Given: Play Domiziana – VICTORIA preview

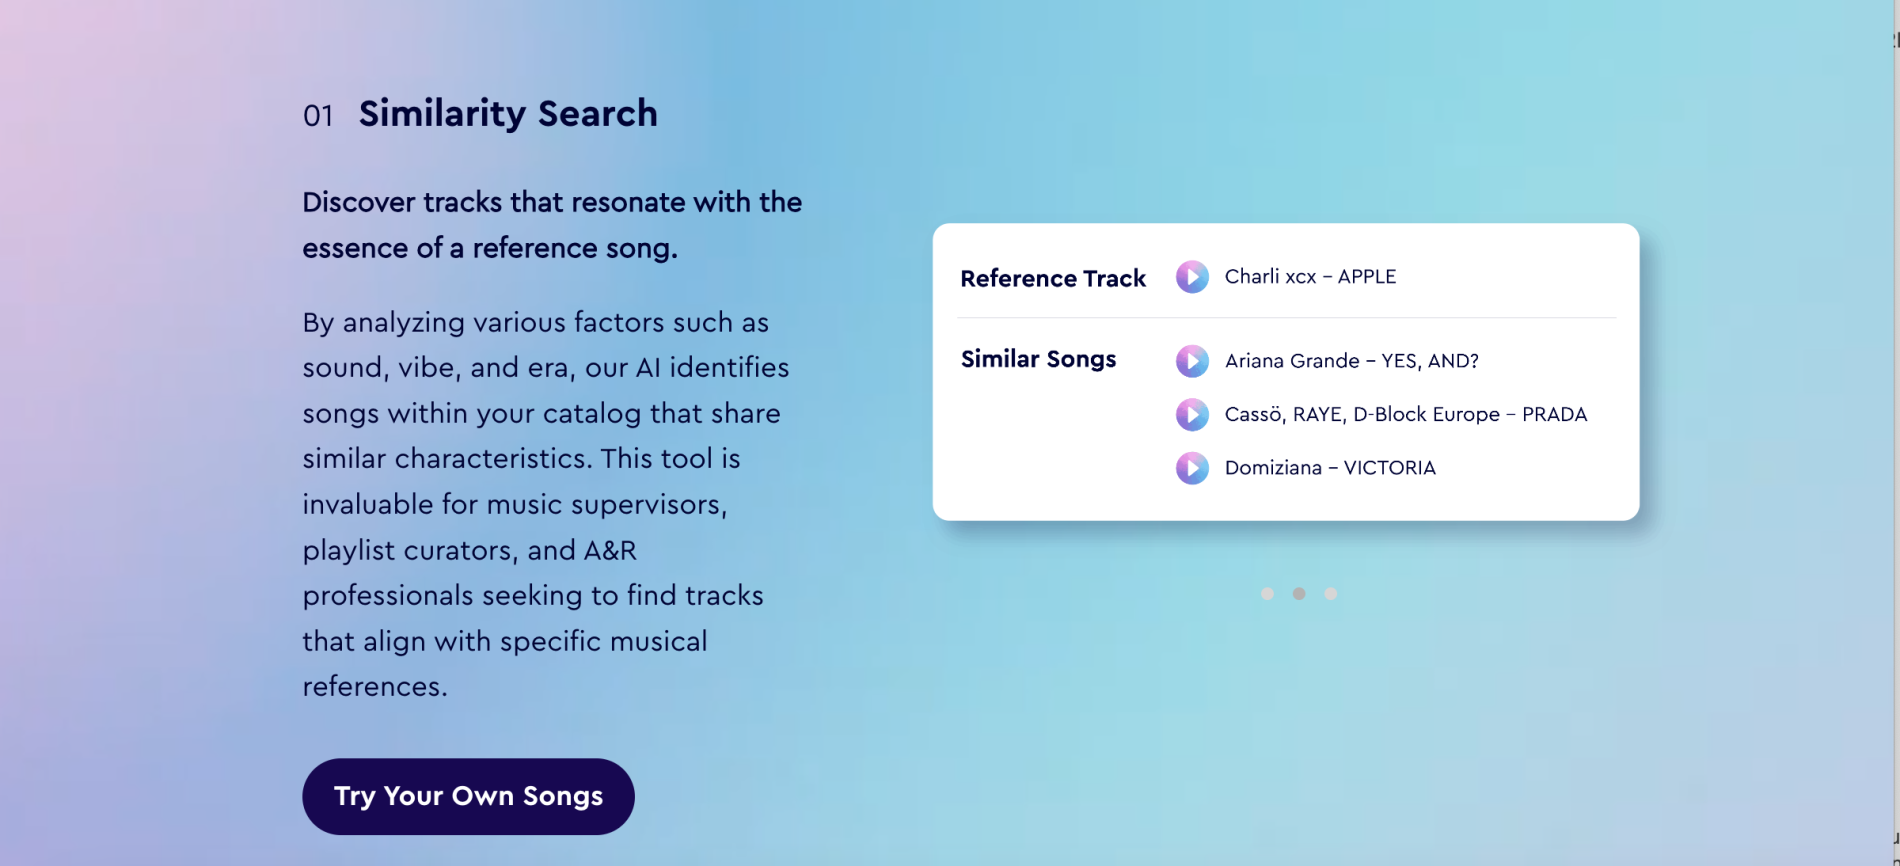Looking at the screenshot, I should 1192,468.
